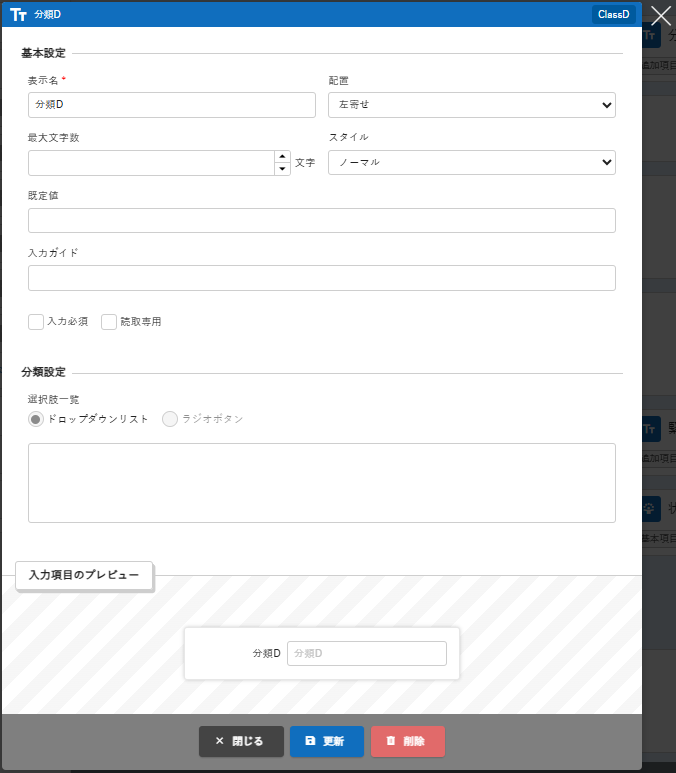This screenshot has height=773, width=676.
Task: Increase 最大文字数 with the up arrow
Action: pyautogui.click(x=282, y=157)
